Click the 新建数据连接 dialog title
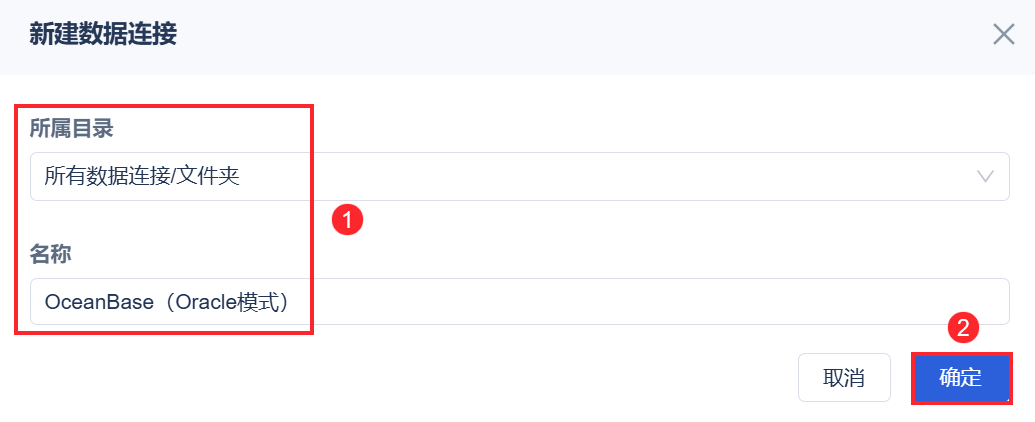1035x422 pixels. [103, 35]
